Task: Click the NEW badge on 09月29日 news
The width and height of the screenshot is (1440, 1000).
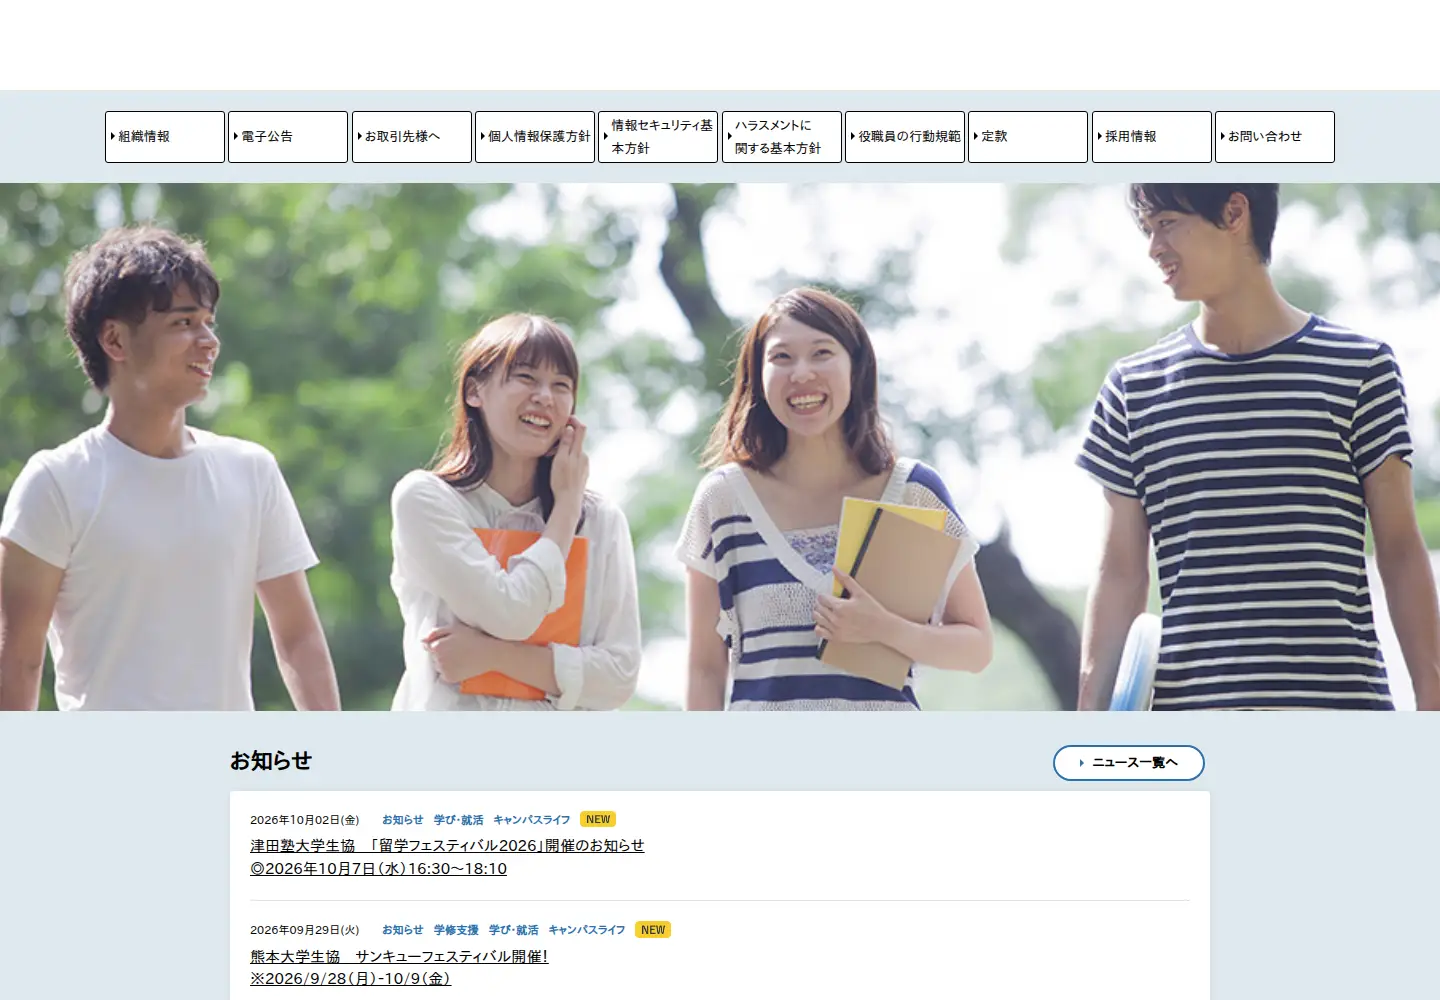Action: pos(653,930)
